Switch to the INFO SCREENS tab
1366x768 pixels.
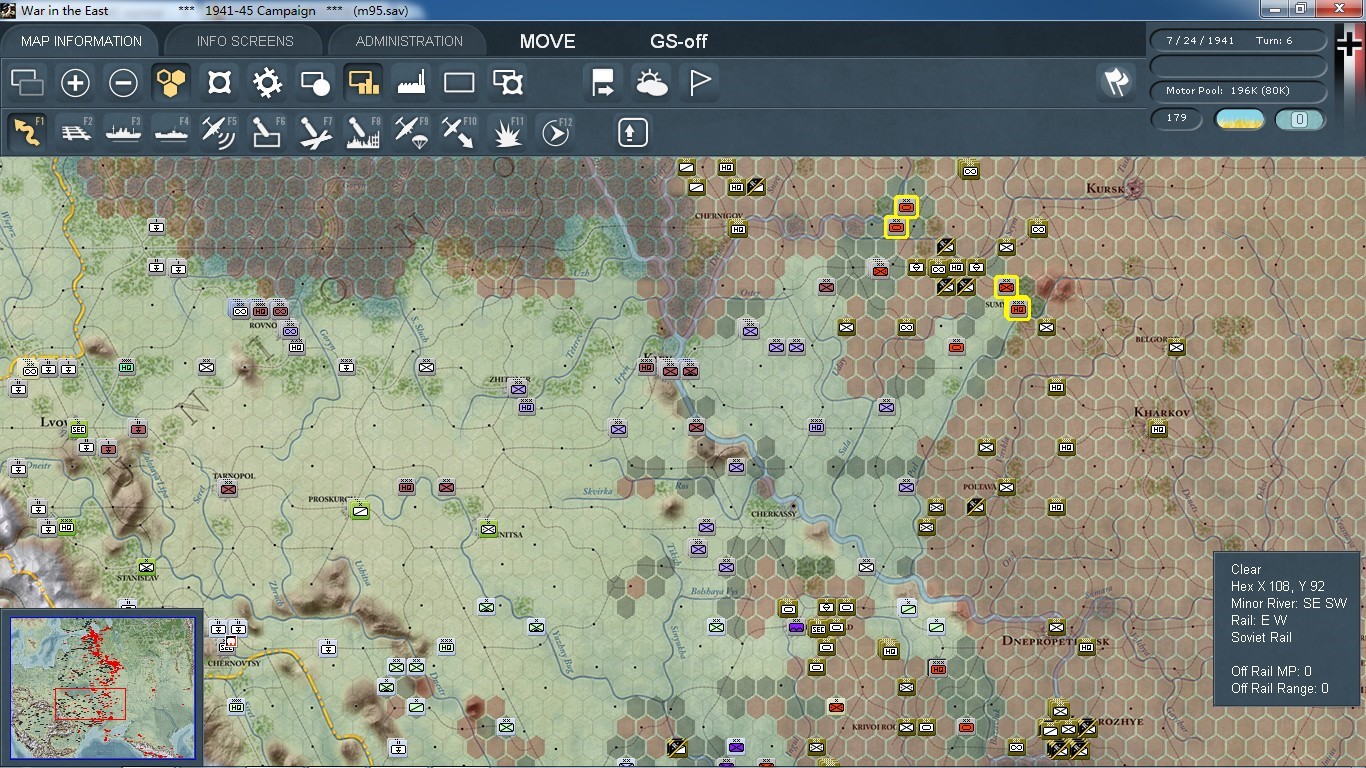(x=245, y=41)
